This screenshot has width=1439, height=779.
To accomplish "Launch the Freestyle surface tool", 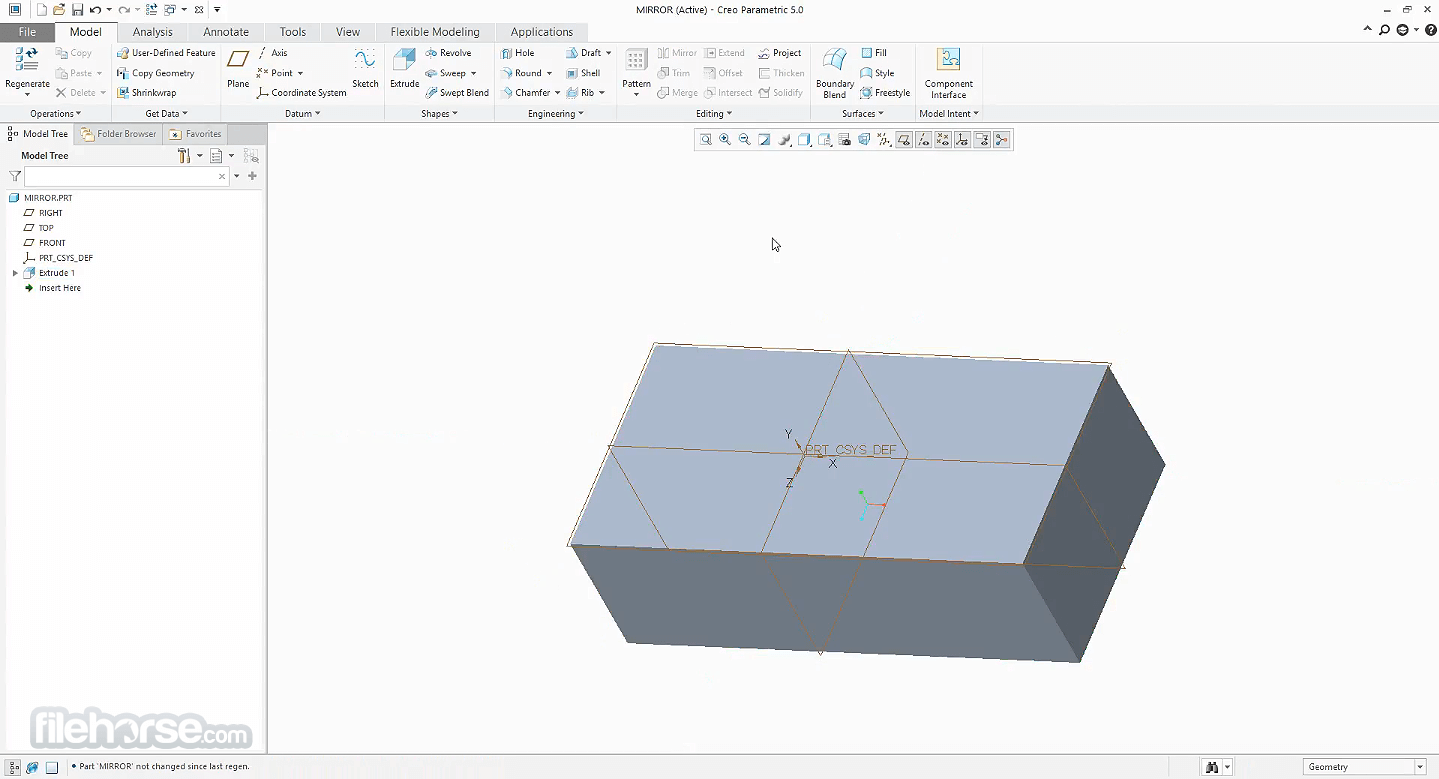I will click(x=885, y=93).
